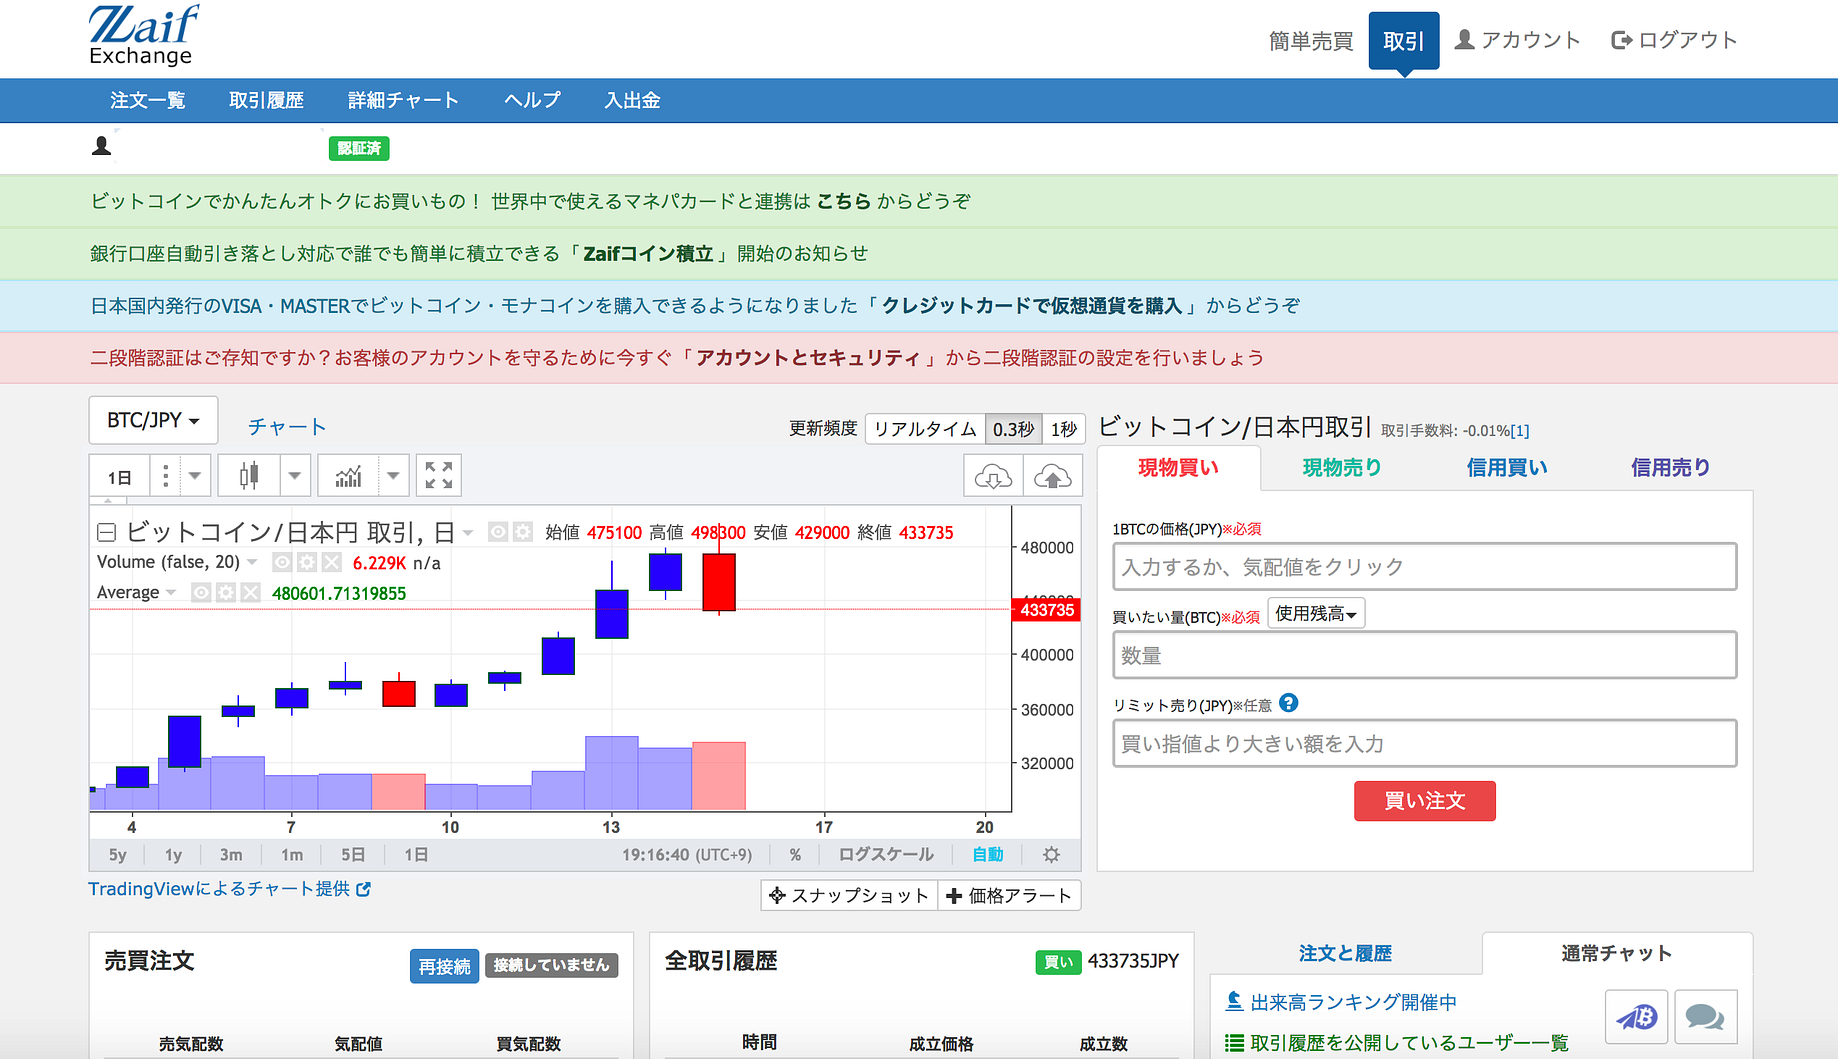1838x1059 pixels.
Task: Expand the Volume (false, 20) legend arrow
Action: click(x=252, y=562)
